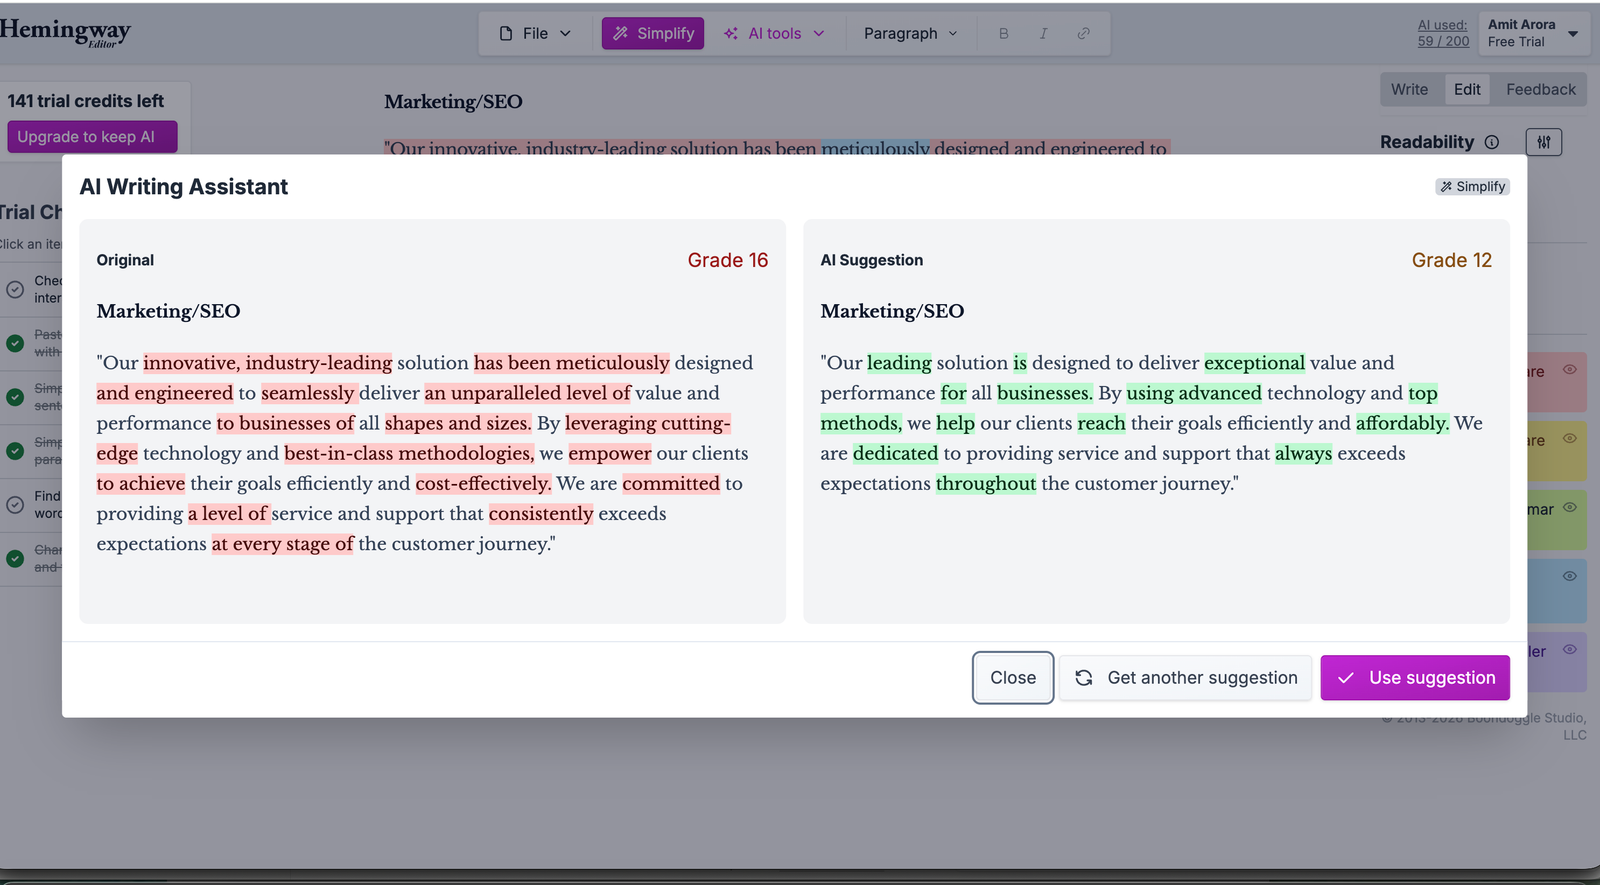
Task: Open the File dropdown menu
Action: (x=535, y=33)
